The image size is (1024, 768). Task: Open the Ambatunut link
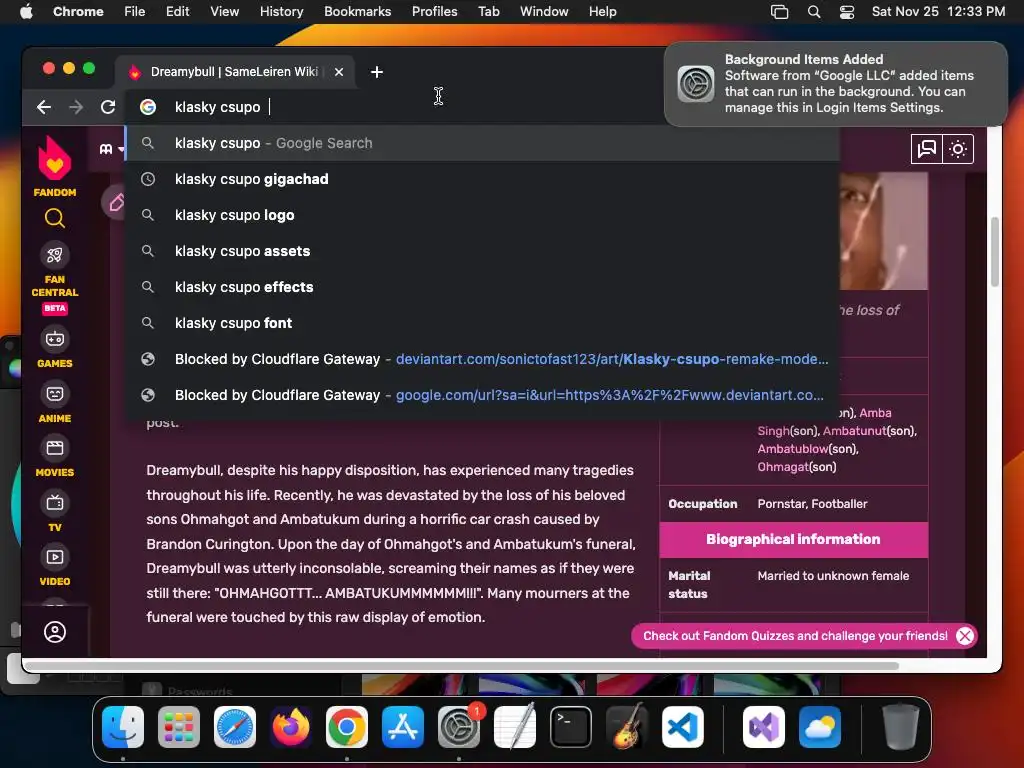(x=854, y=431)
